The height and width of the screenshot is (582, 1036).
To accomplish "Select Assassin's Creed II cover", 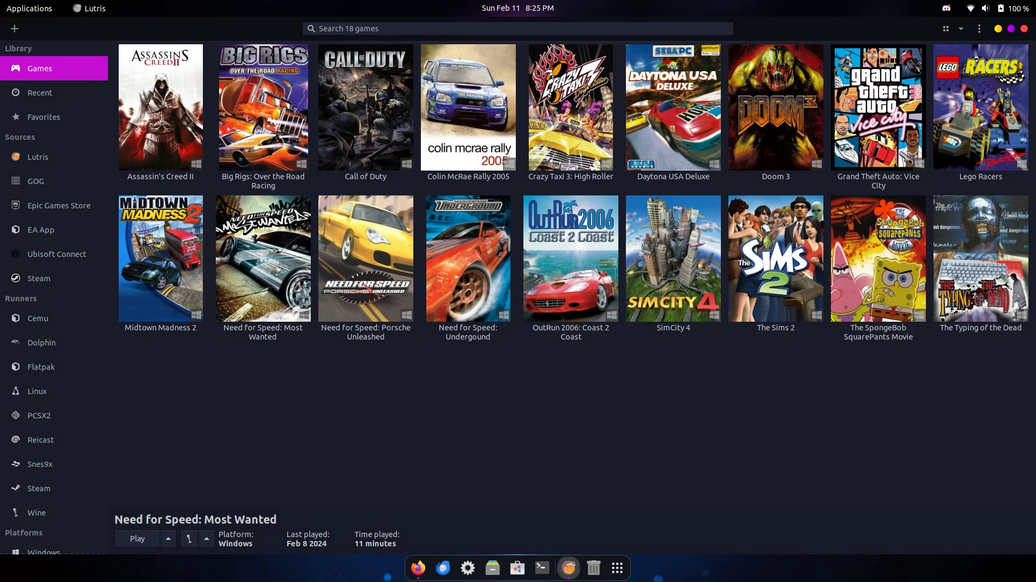I will pos(161,107).
